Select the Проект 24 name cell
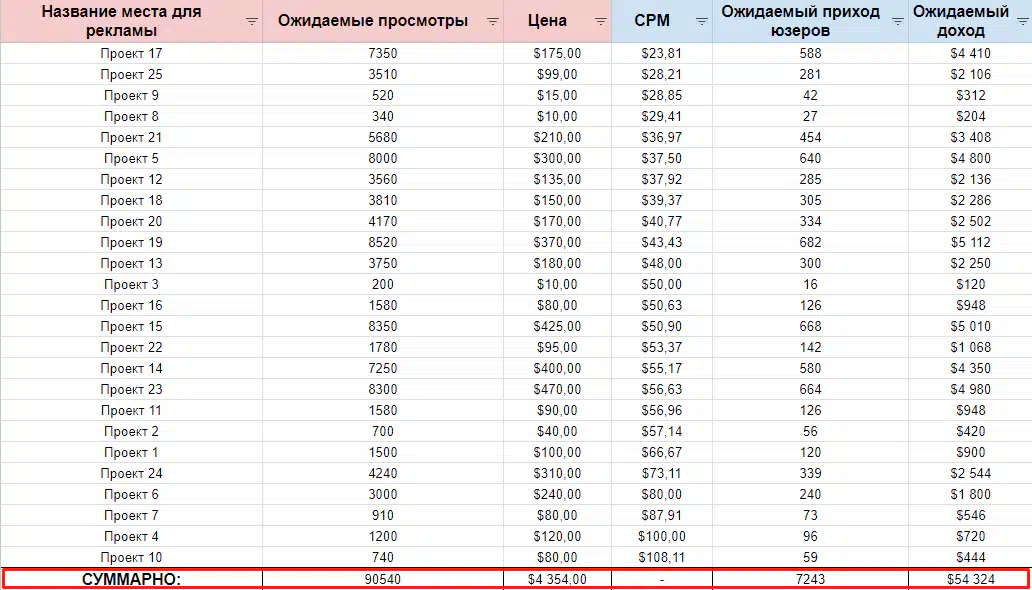1032x590 pixels. (132, 473)
